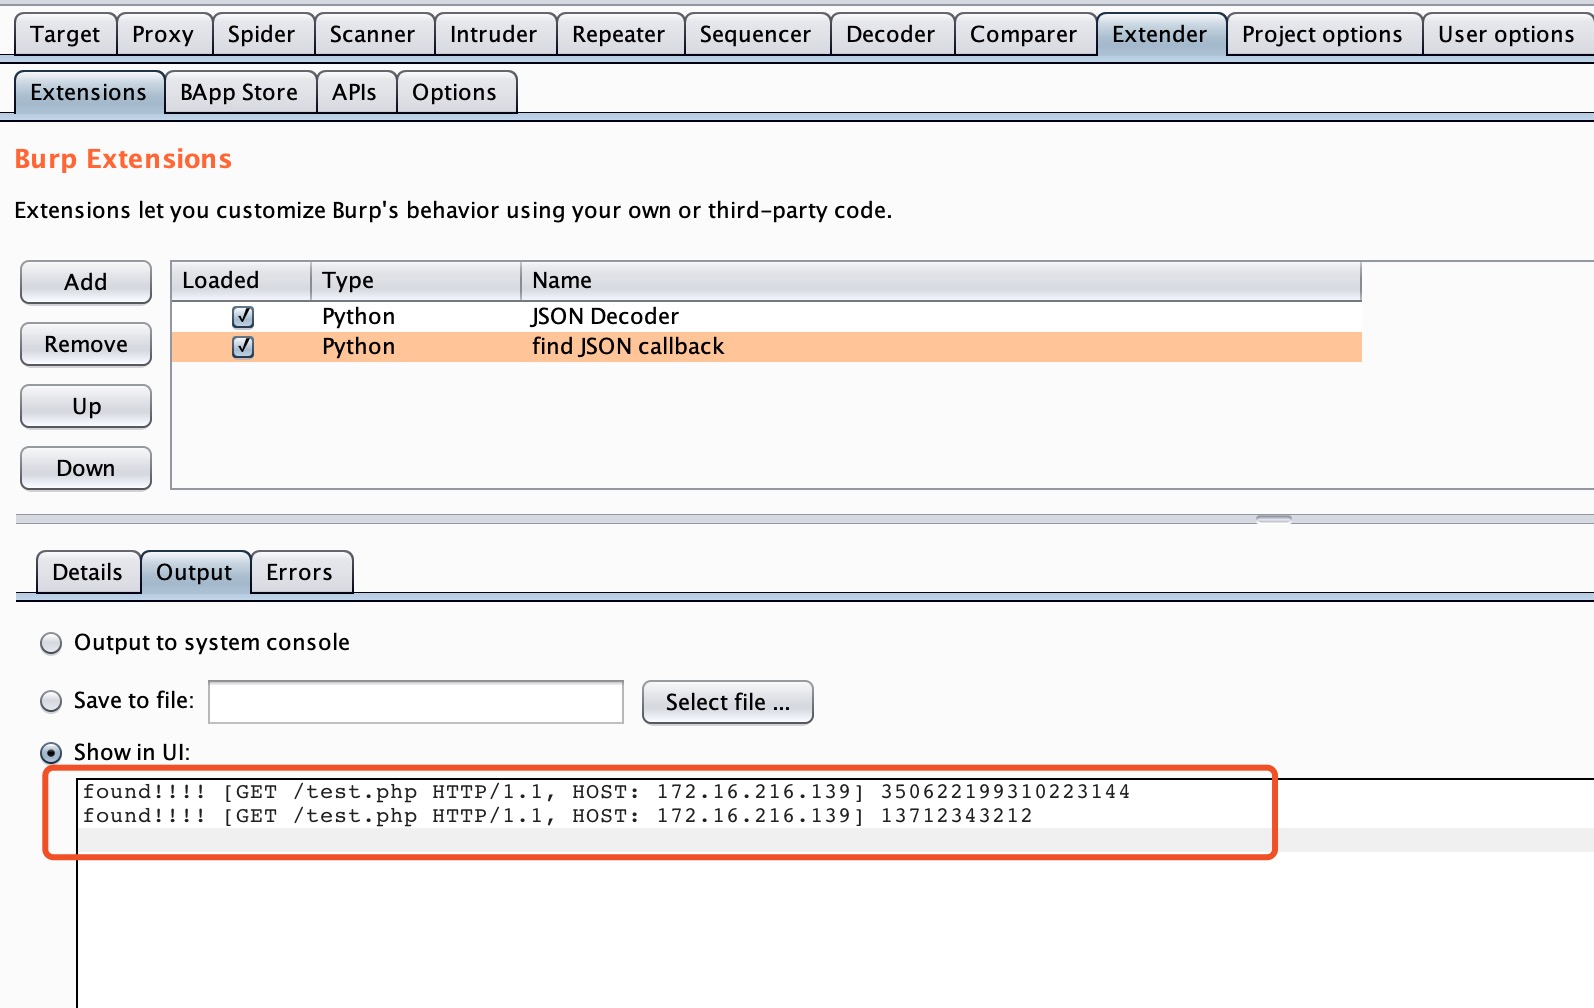
Task: Go to the Intruder tab
Action: 493,35
